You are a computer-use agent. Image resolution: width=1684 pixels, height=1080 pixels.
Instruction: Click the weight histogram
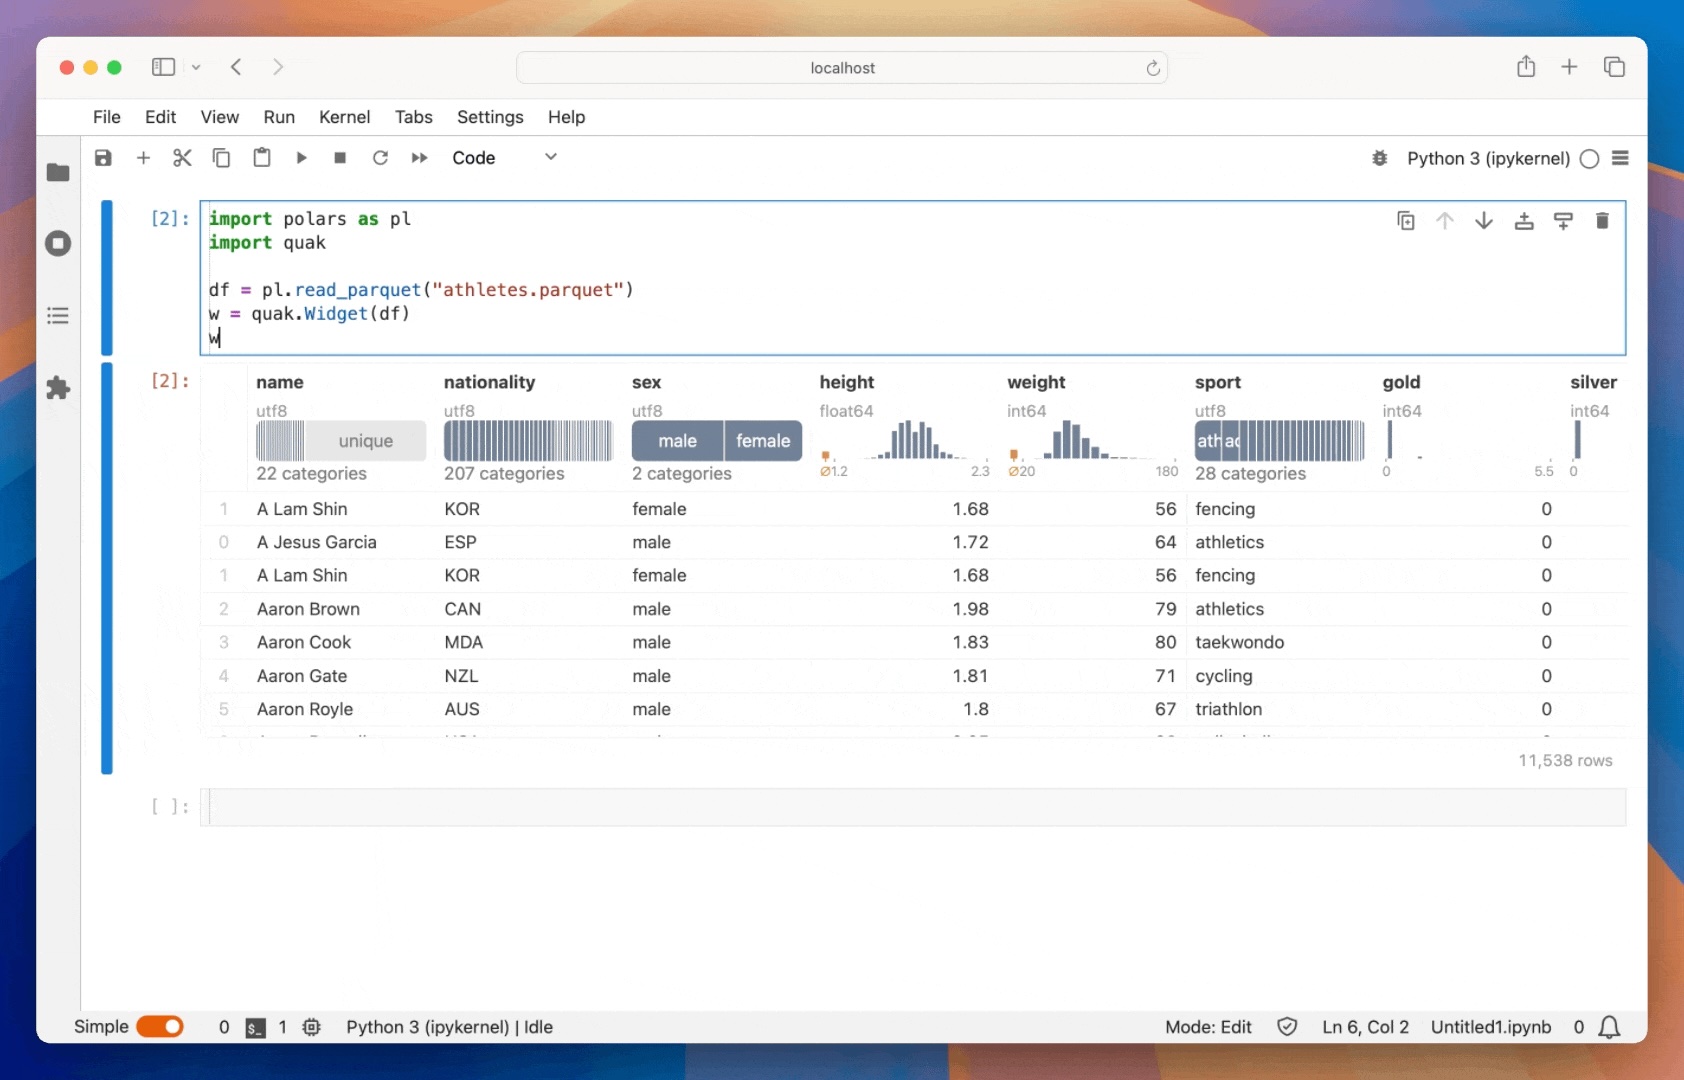pyautogui.click(x=1093, y=440)
